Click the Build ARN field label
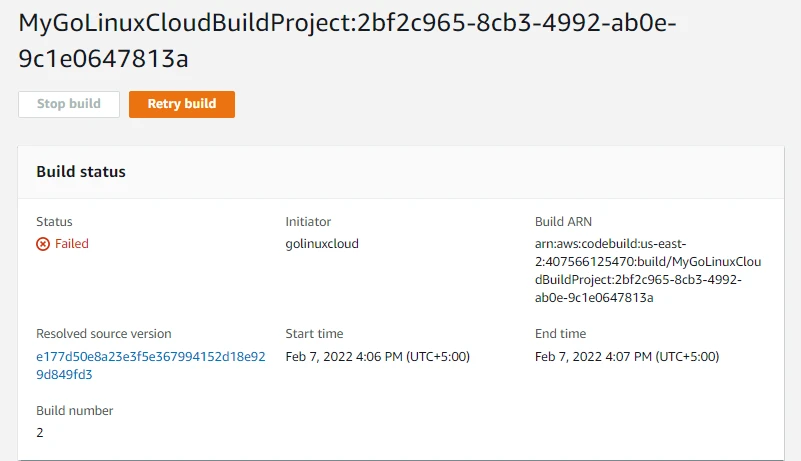This screenshot has height=461, width=801. point(566,222)
